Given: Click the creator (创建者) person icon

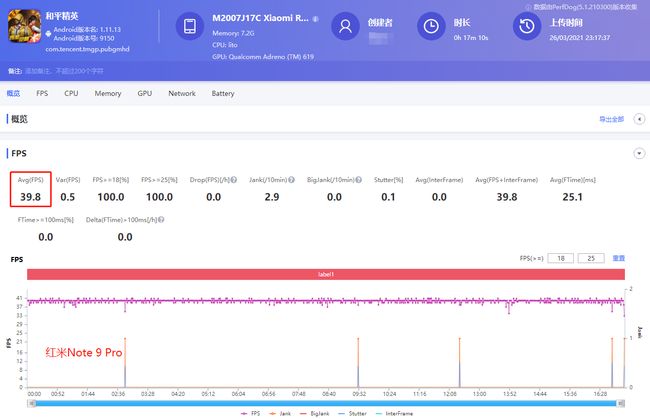Looking at the screenshot, I should (346, 28).
